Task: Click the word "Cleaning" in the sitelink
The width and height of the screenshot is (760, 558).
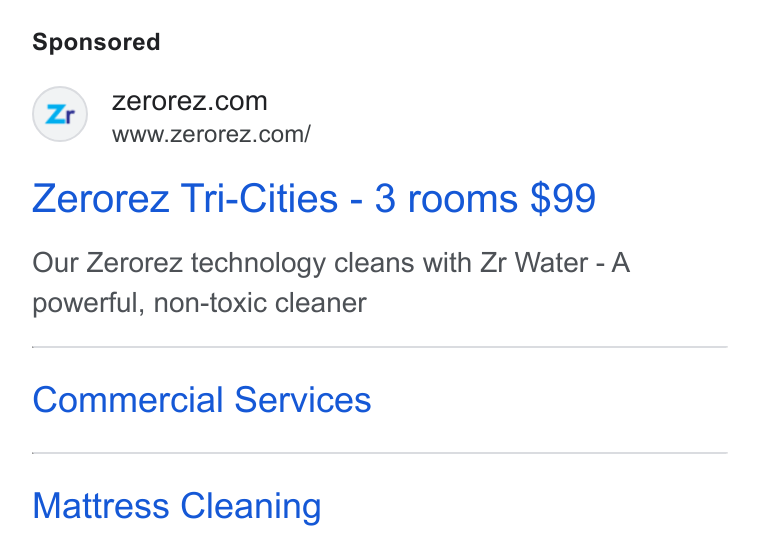Action: 251,507
